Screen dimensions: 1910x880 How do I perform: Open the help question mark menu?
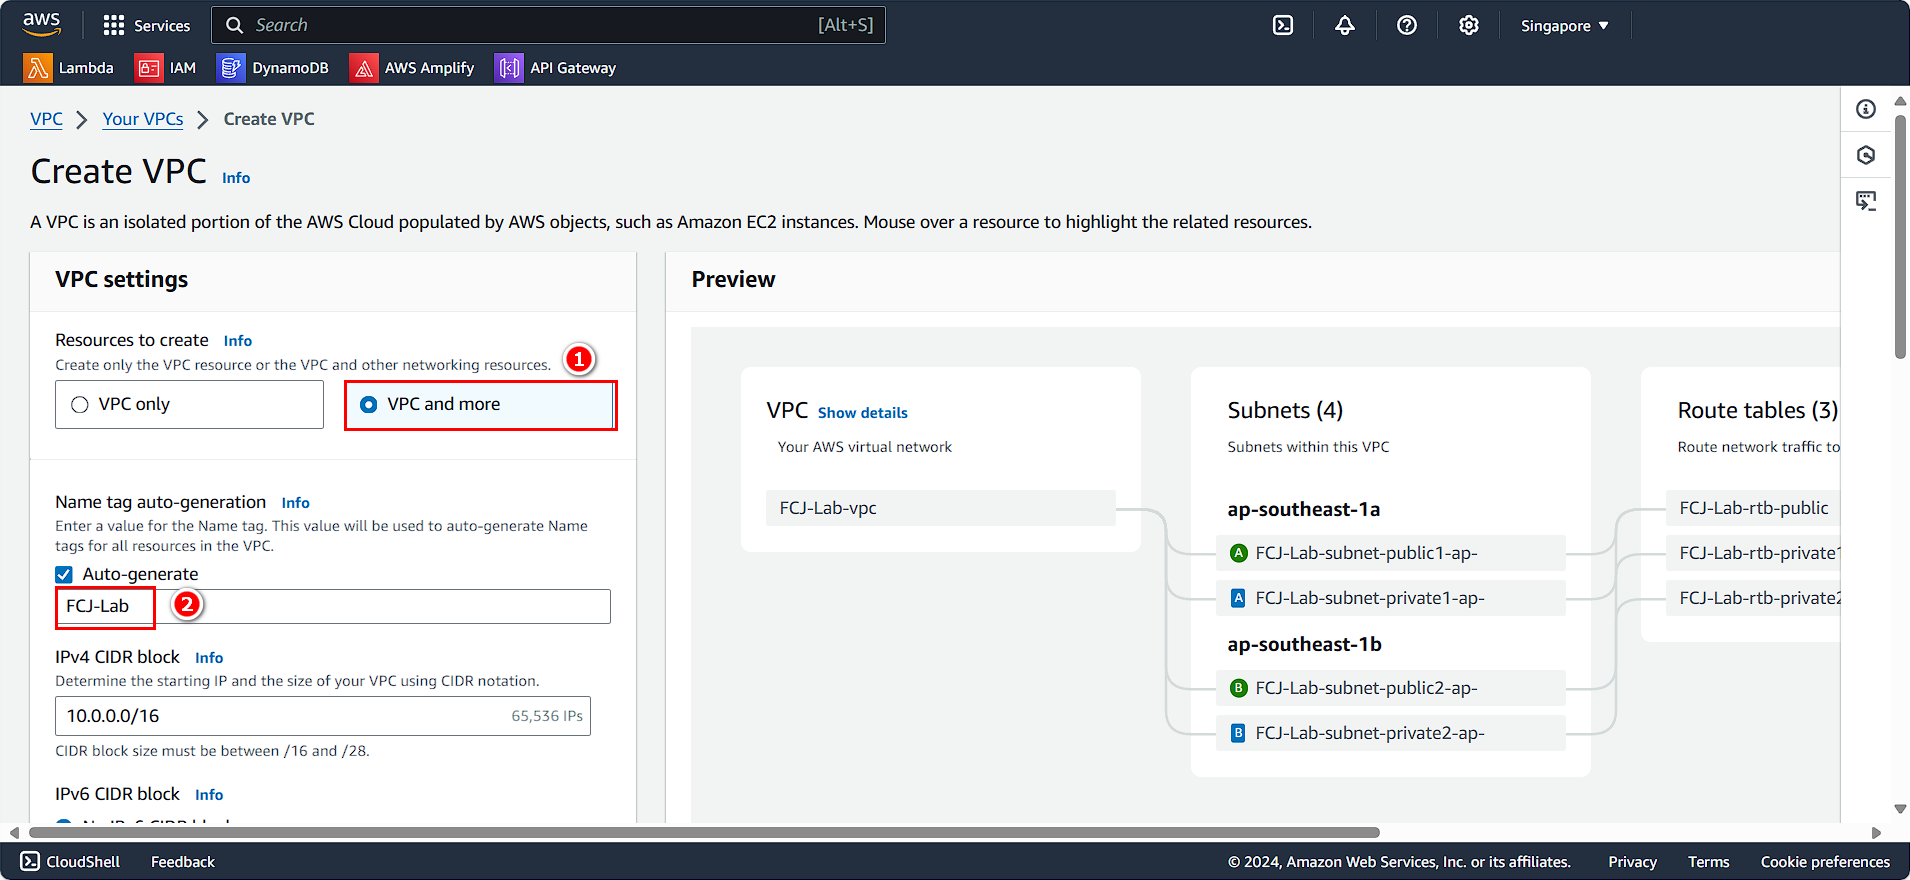point(1407,25)
